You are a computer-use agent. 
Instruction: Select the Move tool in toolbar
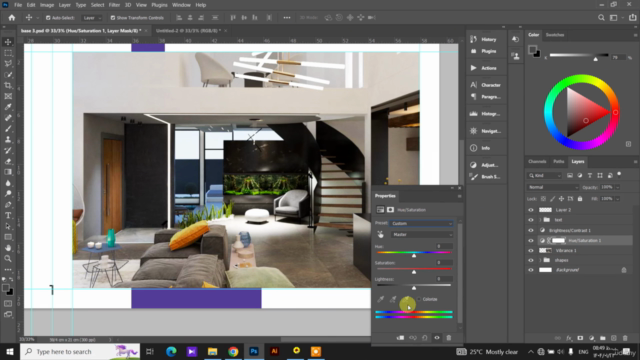pyautogui.click(x=8, y=42)
